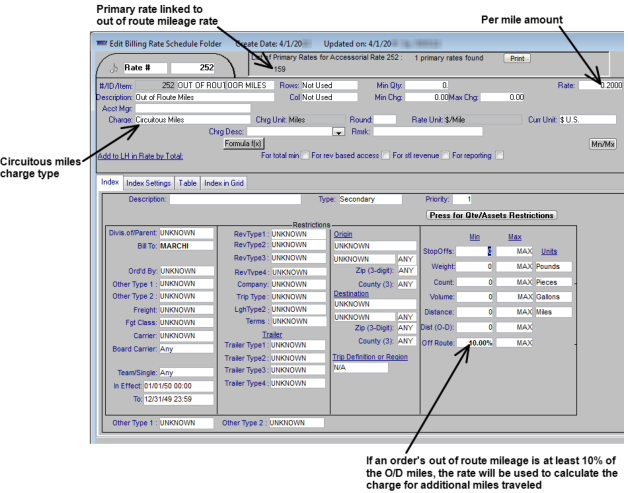Screen dimensions: 628x493
Task: Switch to the Index tab
Action: pos(110,182)
